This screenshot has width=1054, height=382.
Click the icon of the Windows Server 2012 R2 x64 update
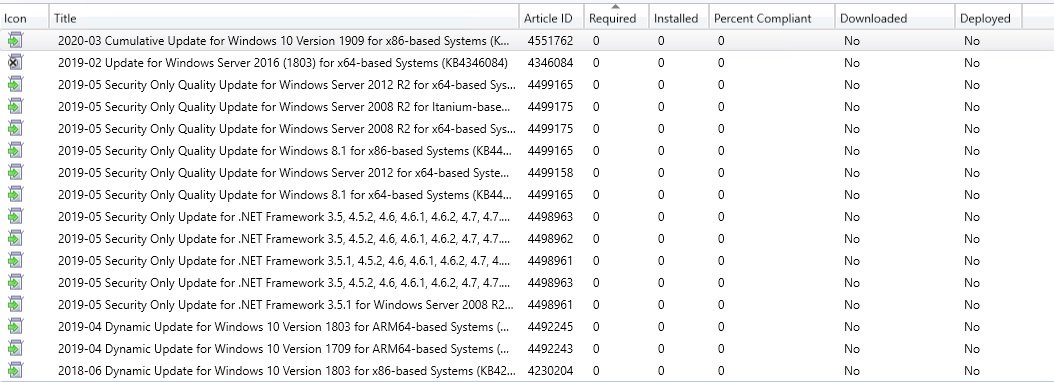coord(15,85)
